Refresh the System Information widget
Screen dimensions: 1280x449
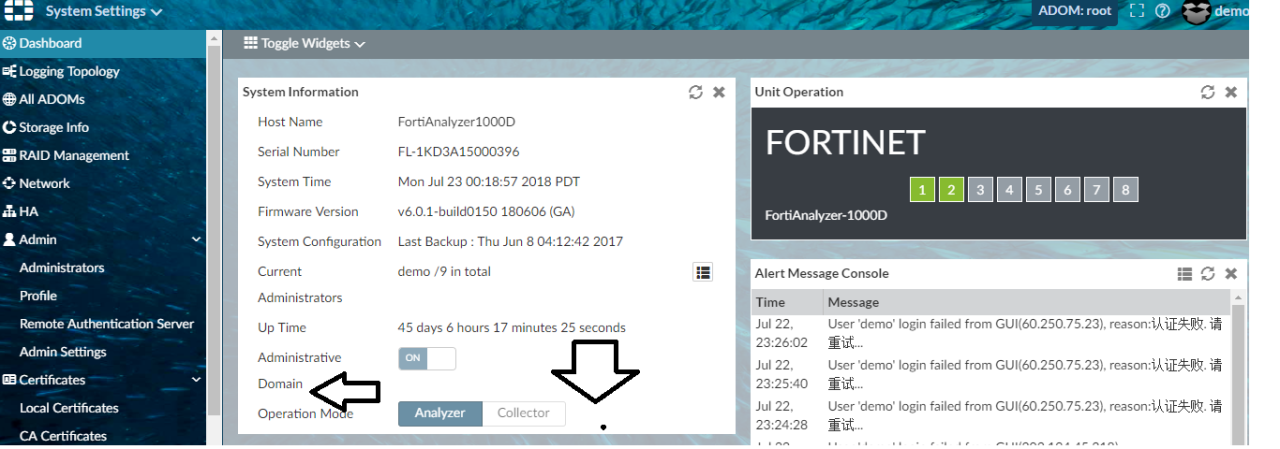pos(696,92)
